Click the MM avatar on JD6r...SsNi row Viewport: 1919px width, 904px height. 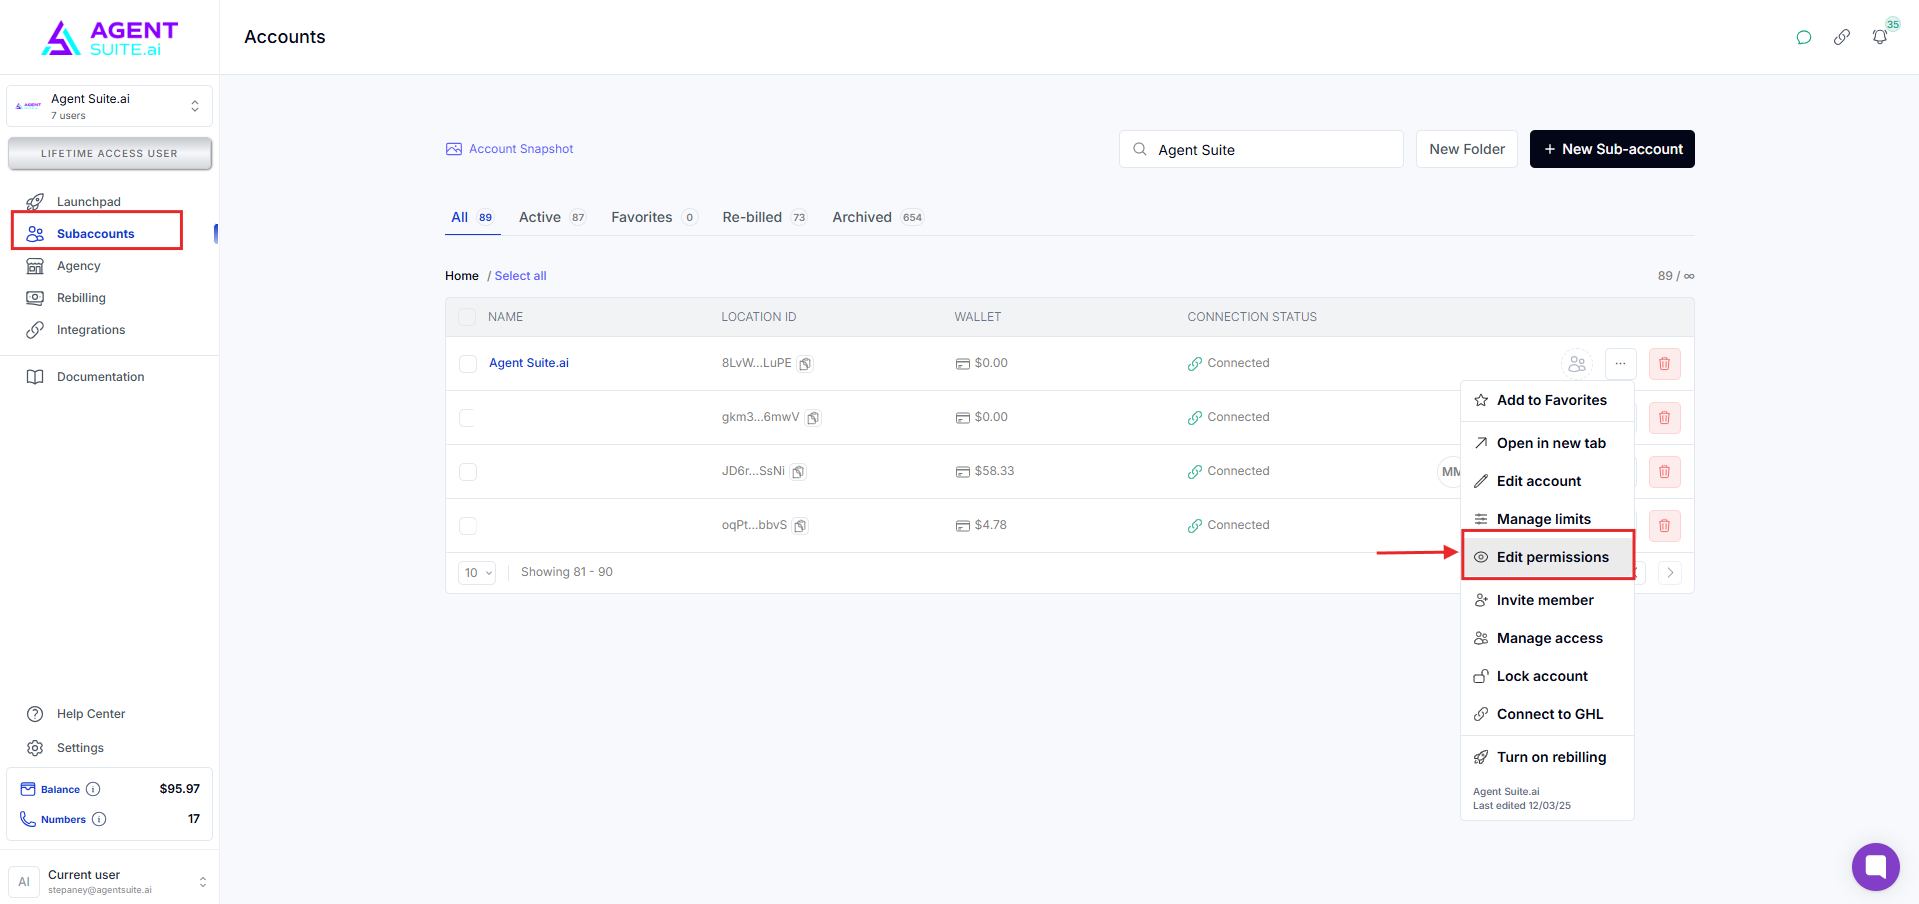pos(1450,472)
